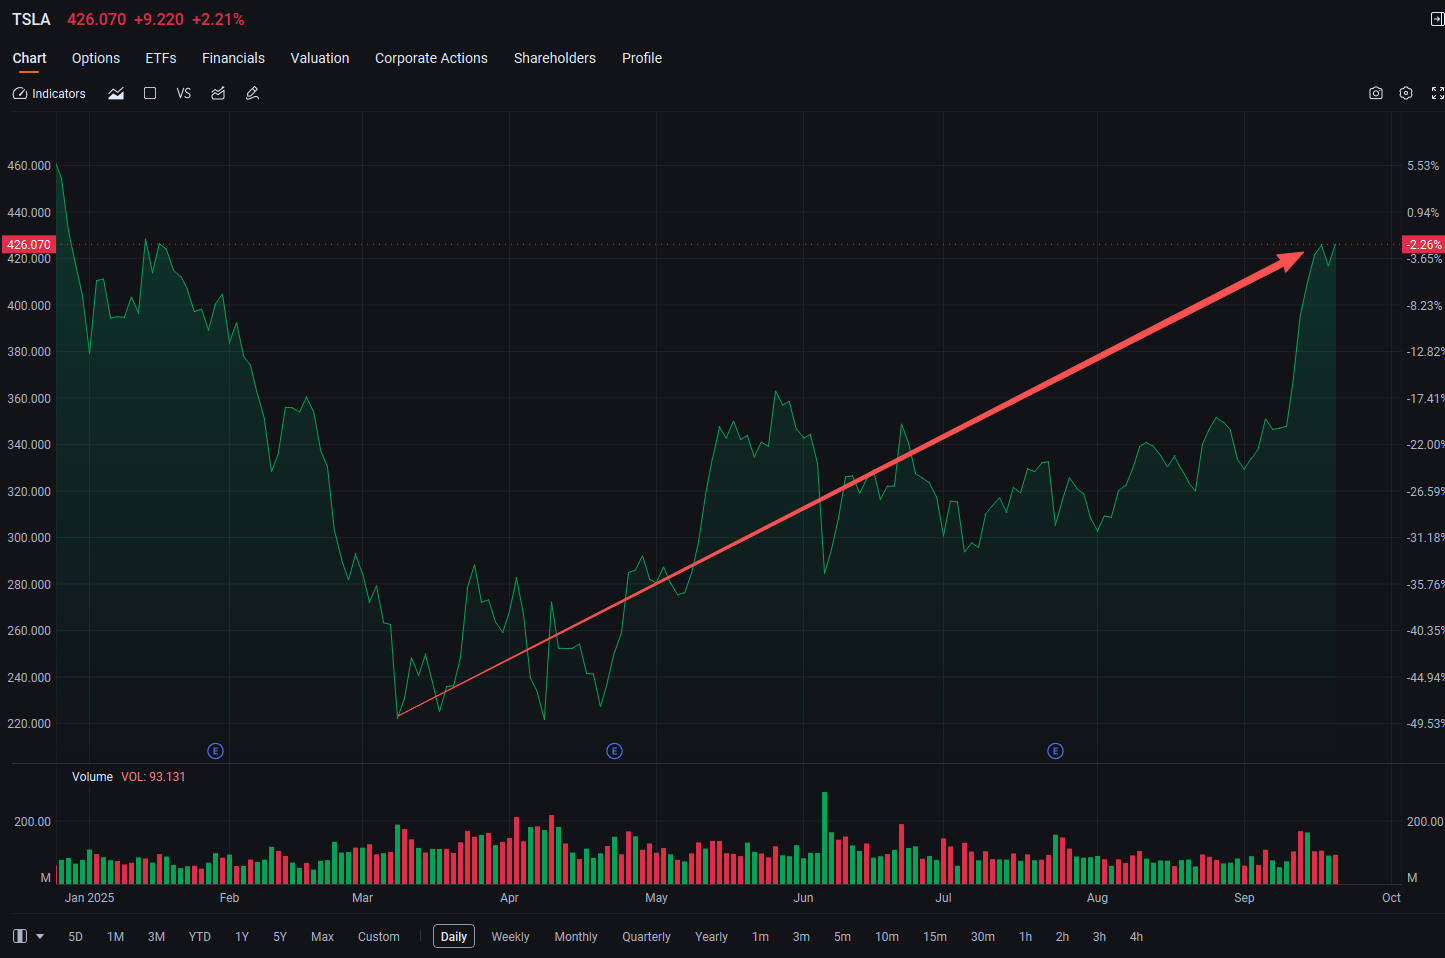The height and width of the screenshot is (958, 1445).
Task: Click the VOL: 93.131 value
Action: [x=153, y=777]
